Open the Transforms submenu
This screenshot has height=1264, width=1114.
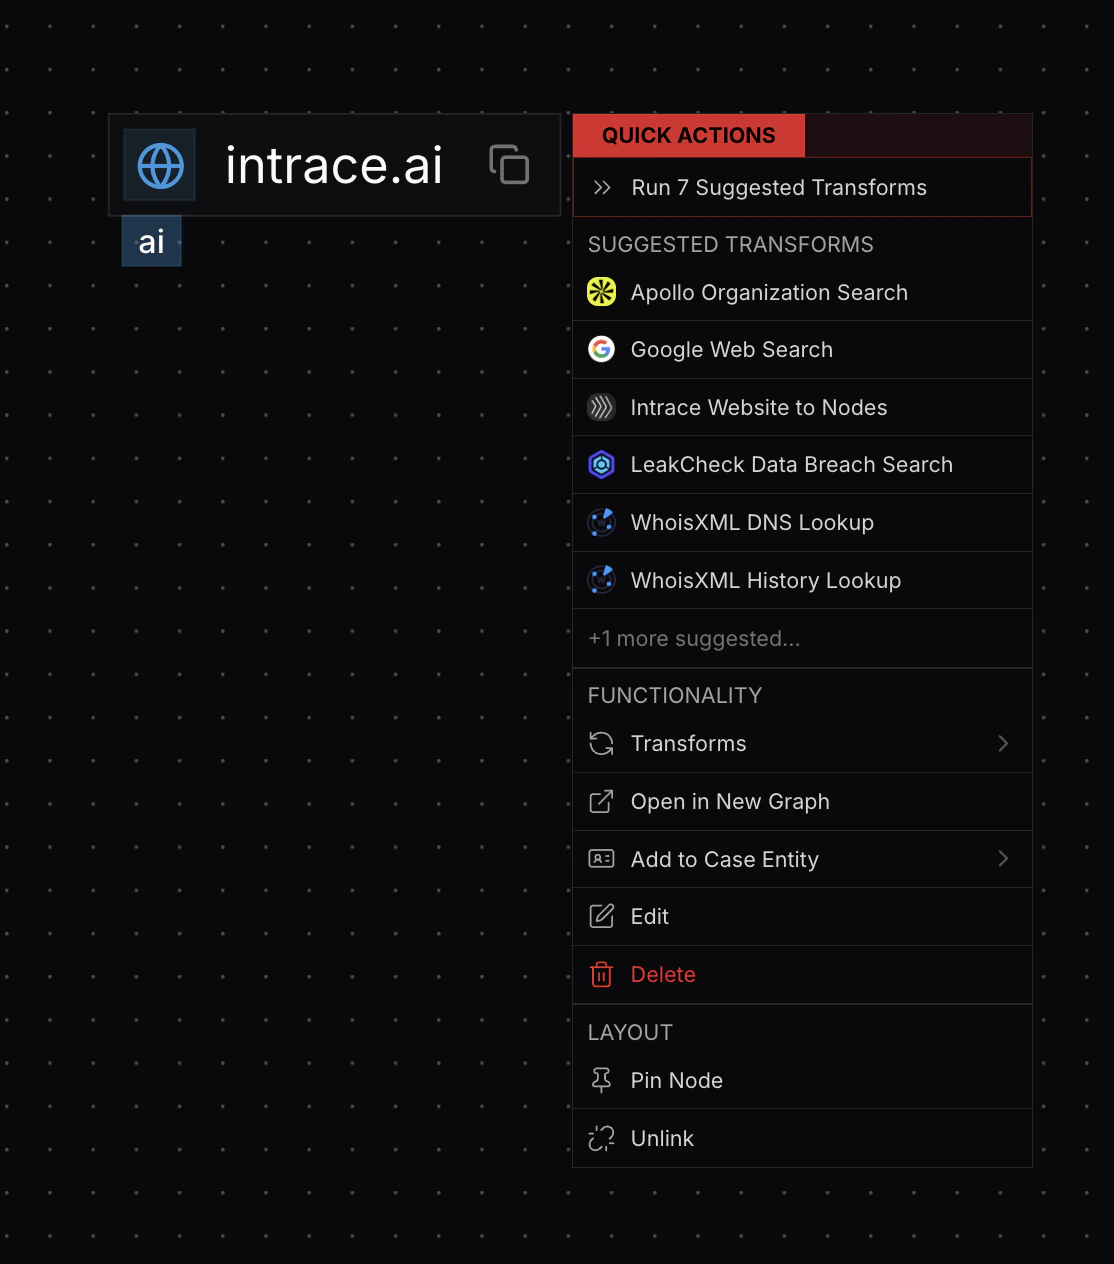[x=802, y=743]
